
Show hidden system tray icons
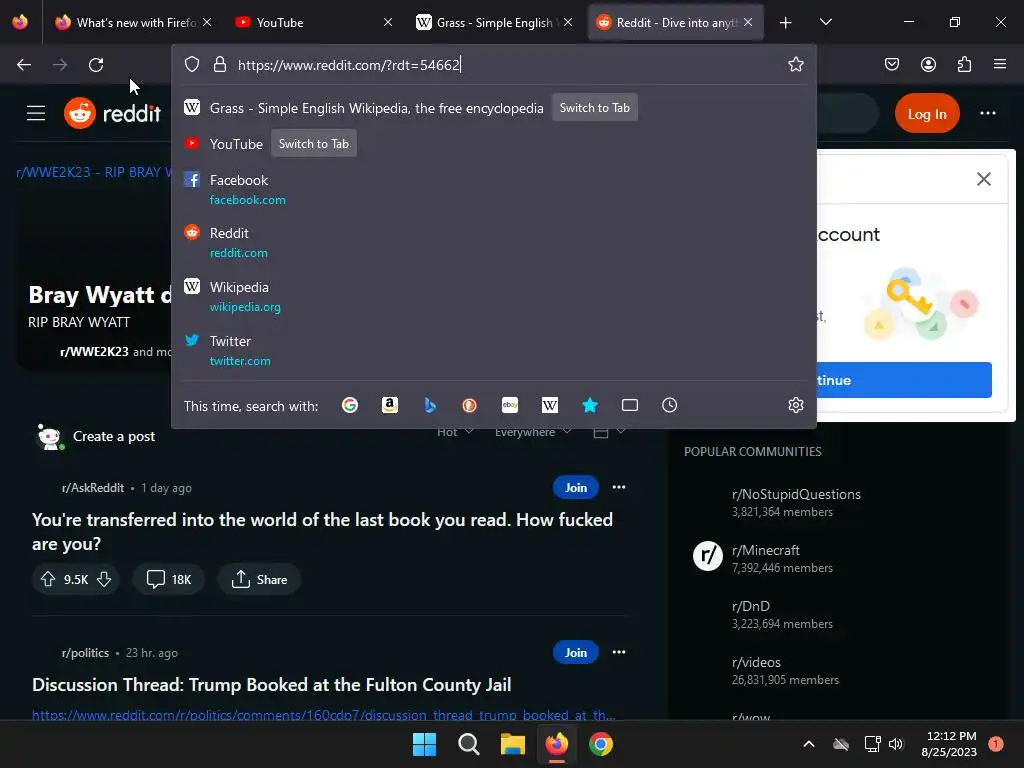808,744
